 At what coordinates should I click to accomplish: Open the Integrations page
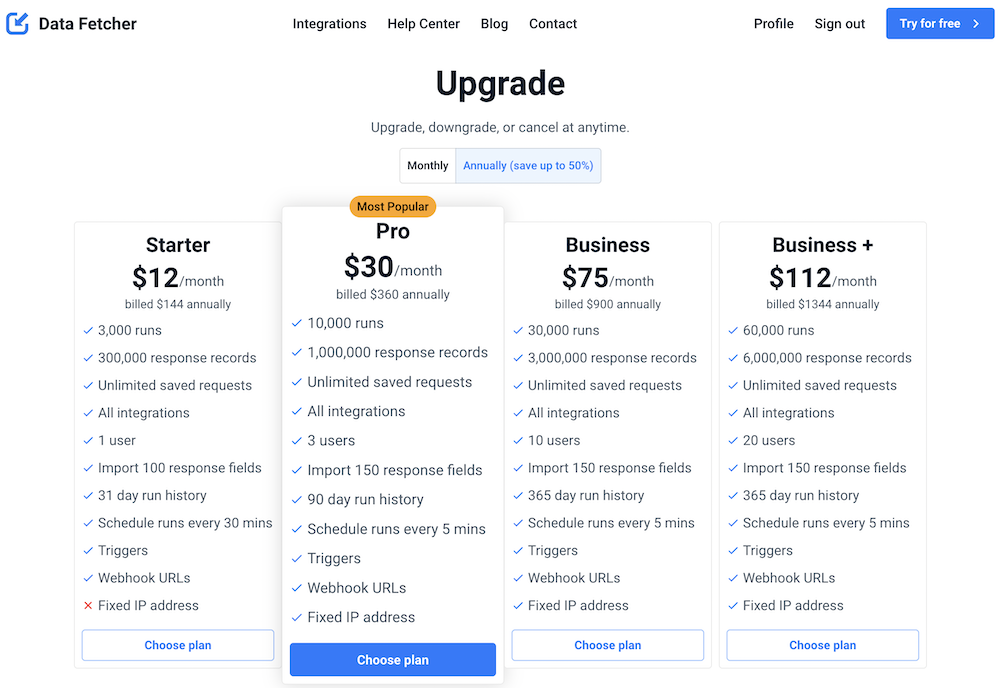pyautogui.click(x=330, y=23)
